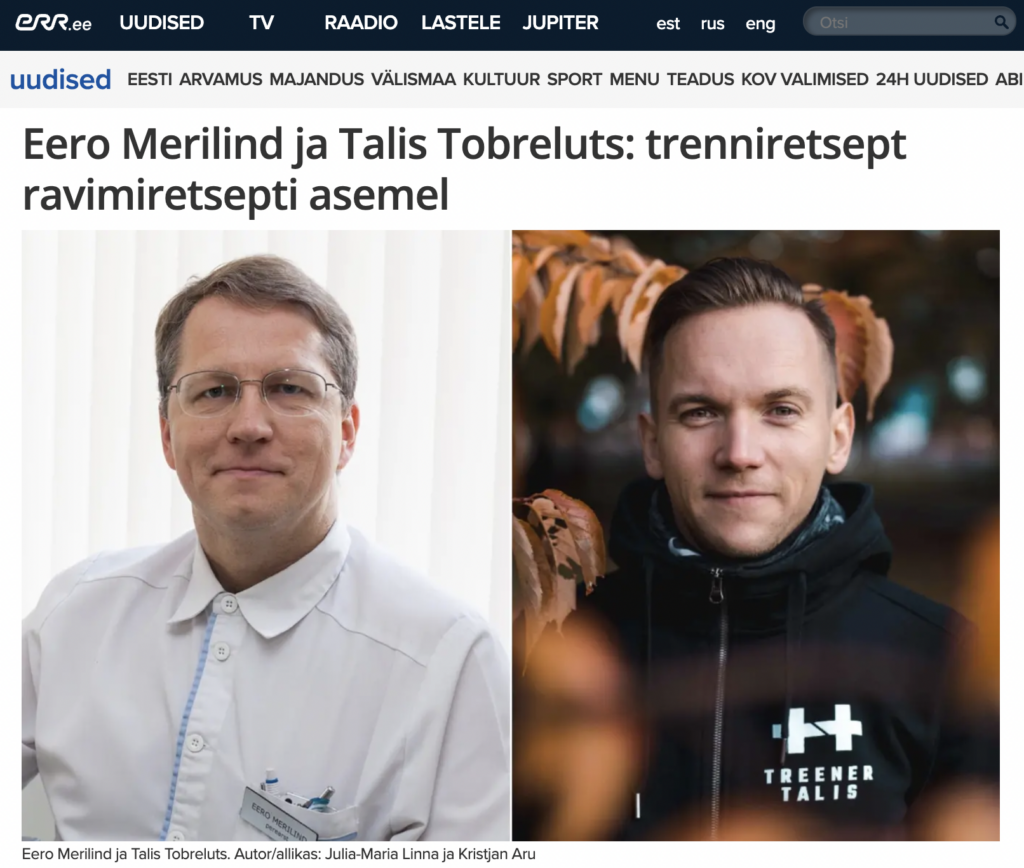Click the ERR.ee logo
This screenshot has height=868, width=1024.
pyautogui.click(x=53, y=24)
